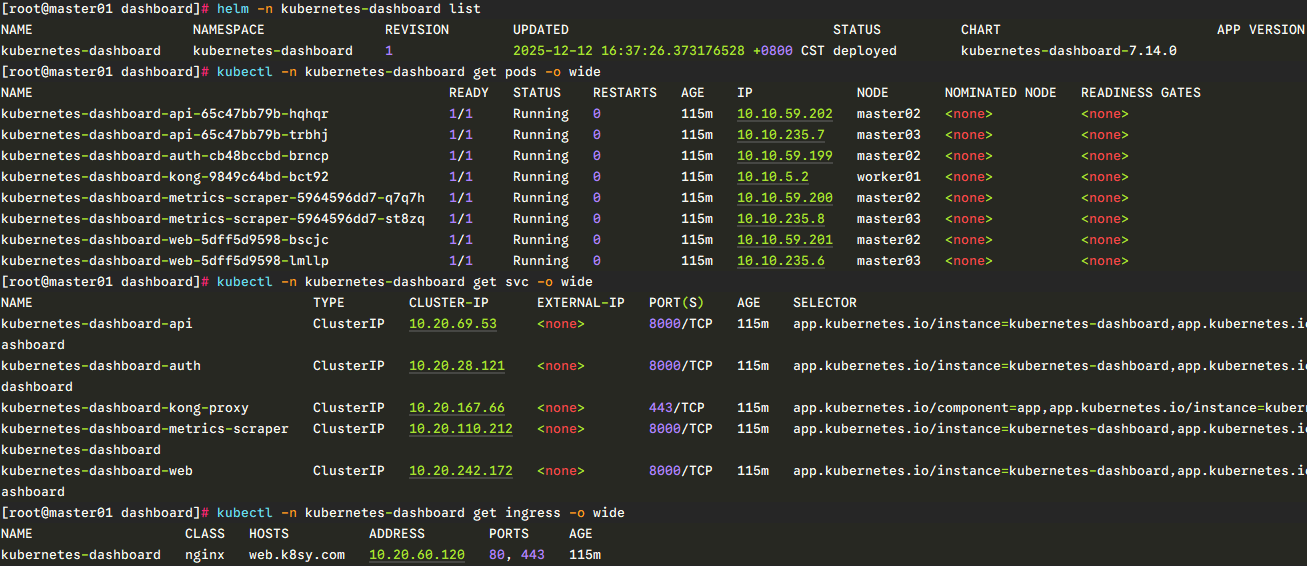Click the pod IP link 10.10.59.202
The width and height of the screenshot is (1307, 566).
click(784, 114)
